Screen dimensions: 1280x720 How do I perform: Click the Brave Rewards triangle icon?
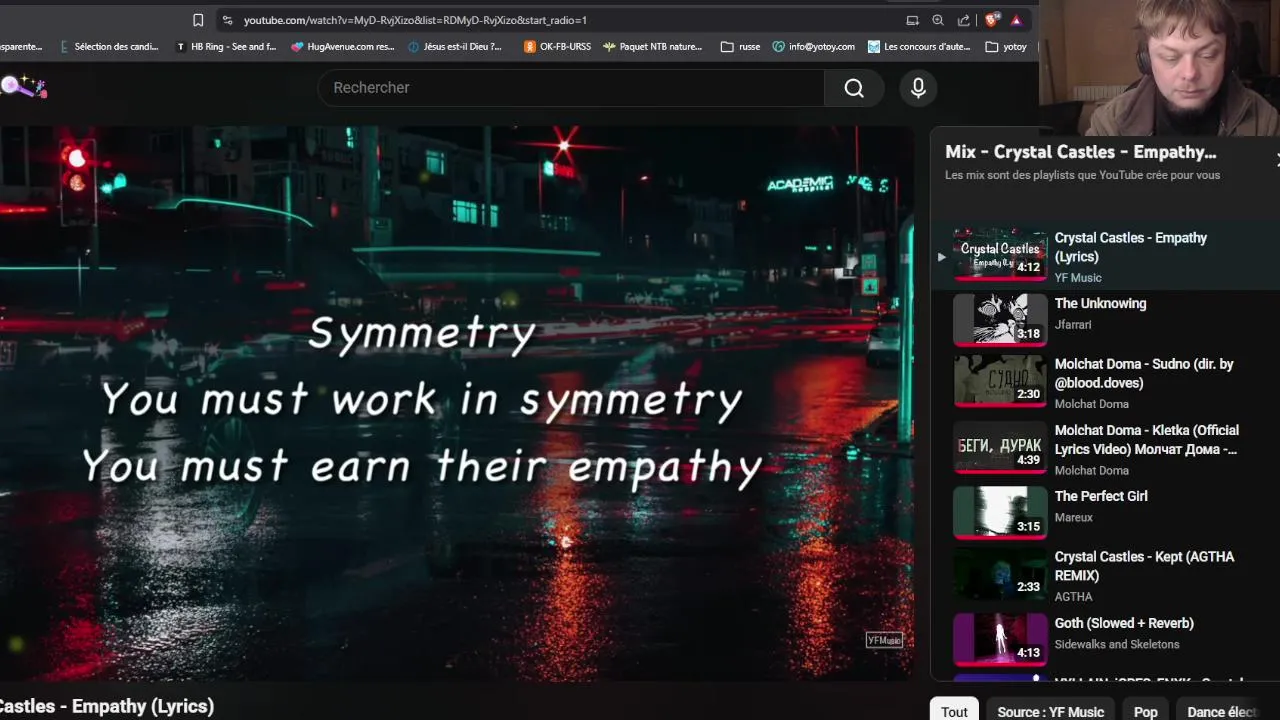coord(1016,20)
